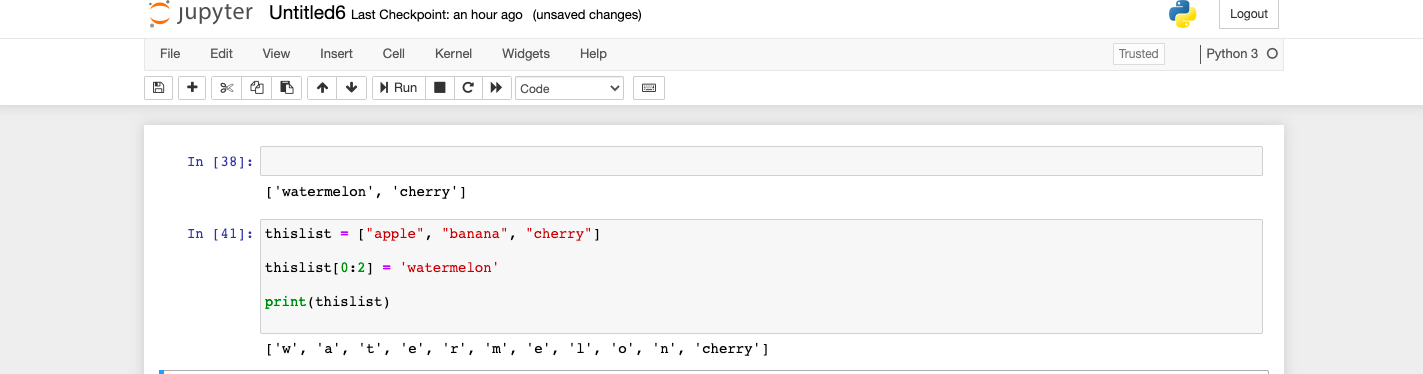
Task: Run the selected cell
Action: [x=398, y=88]
